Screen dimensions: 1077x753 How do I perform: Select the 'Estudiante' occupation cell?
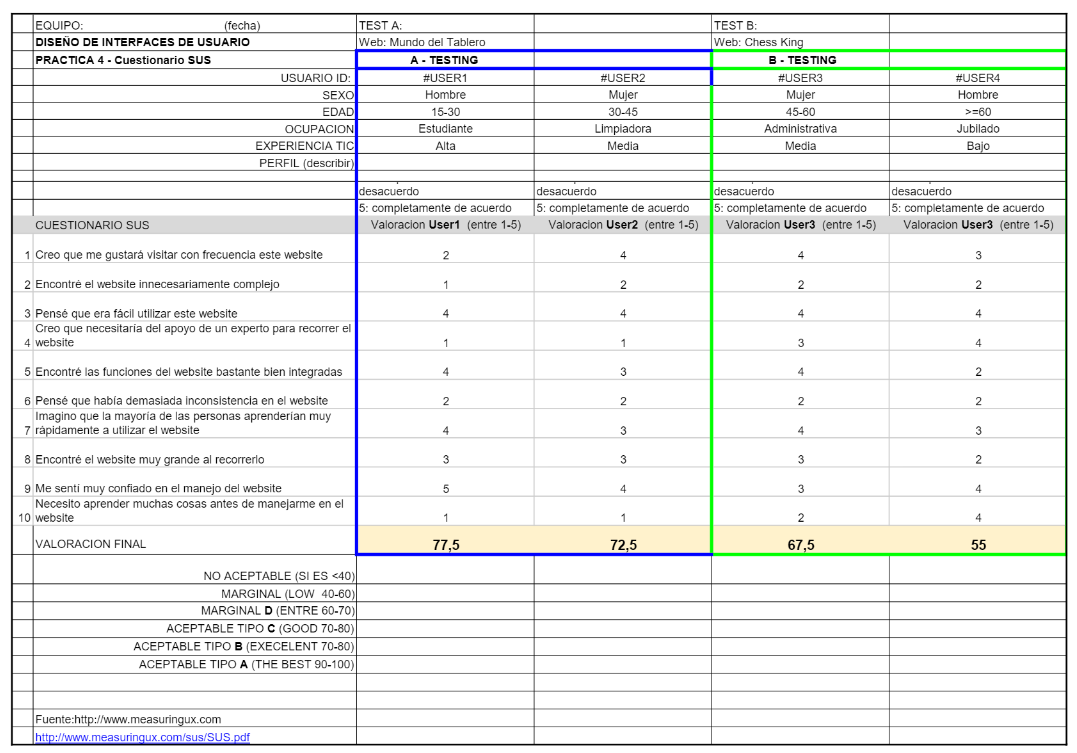pos(445,128)
